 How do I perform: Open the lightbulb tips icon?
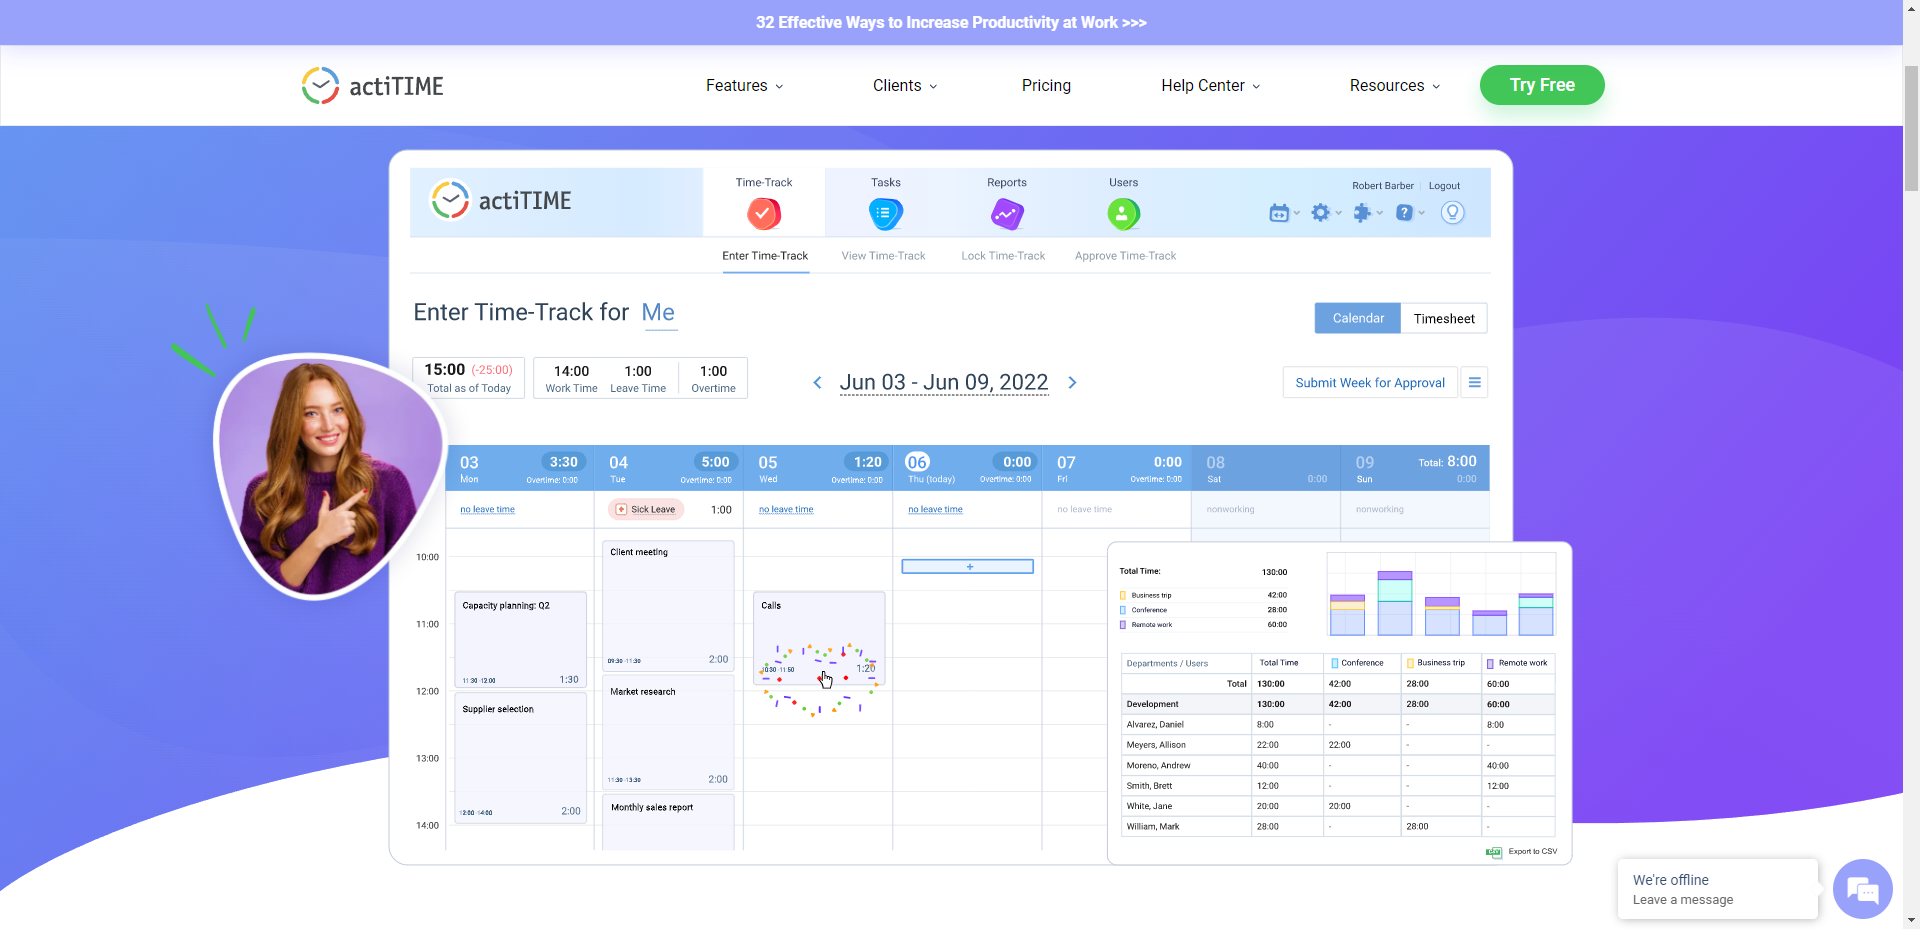click(1452, 212)
